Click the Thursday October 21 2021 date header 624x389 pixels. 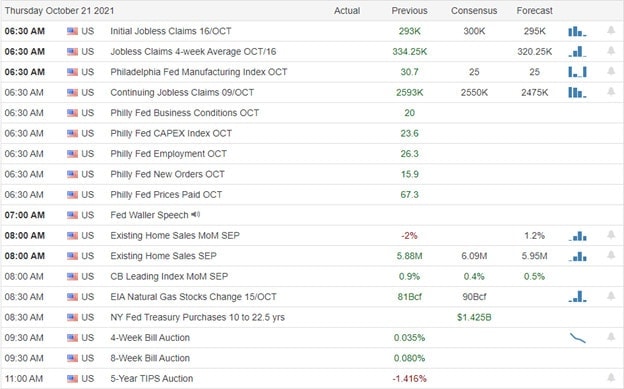click(x=59, y=11)
